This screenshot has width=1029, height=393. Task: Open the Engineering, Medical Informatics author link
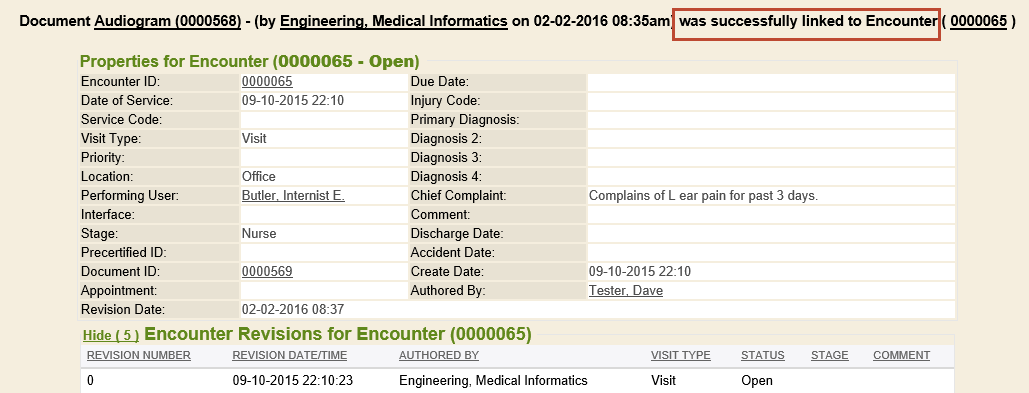[394, 21]
